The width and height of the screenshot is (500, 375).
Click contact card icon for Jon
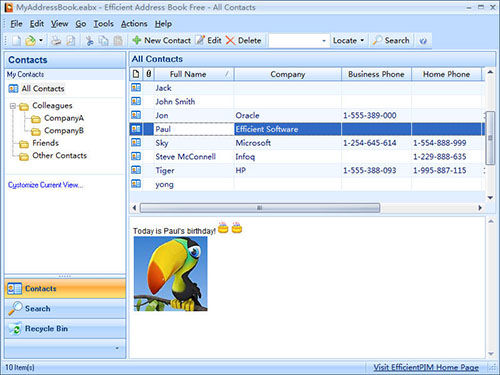tap(136, 115)
